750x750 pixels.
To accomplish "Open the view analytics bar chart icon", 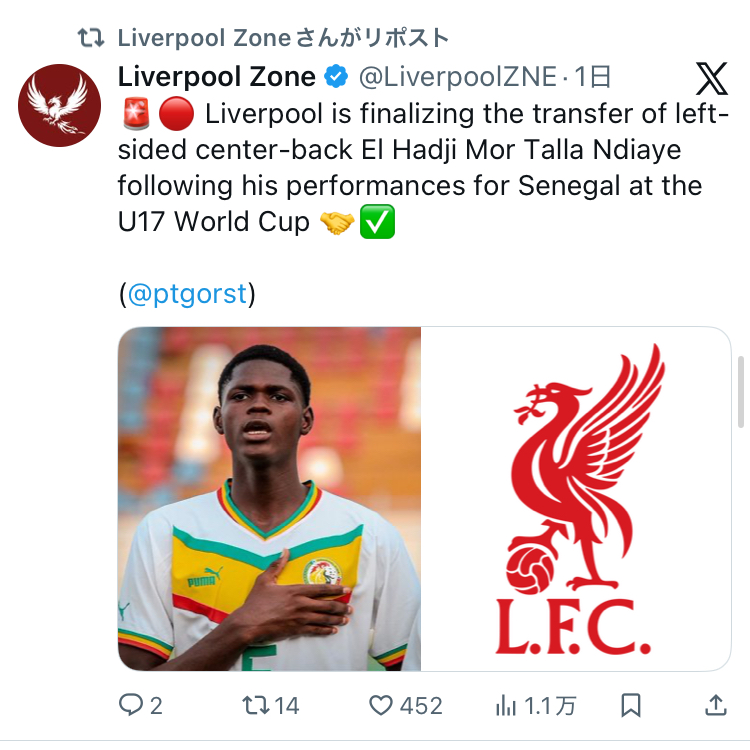I will (x=506, y=705).
